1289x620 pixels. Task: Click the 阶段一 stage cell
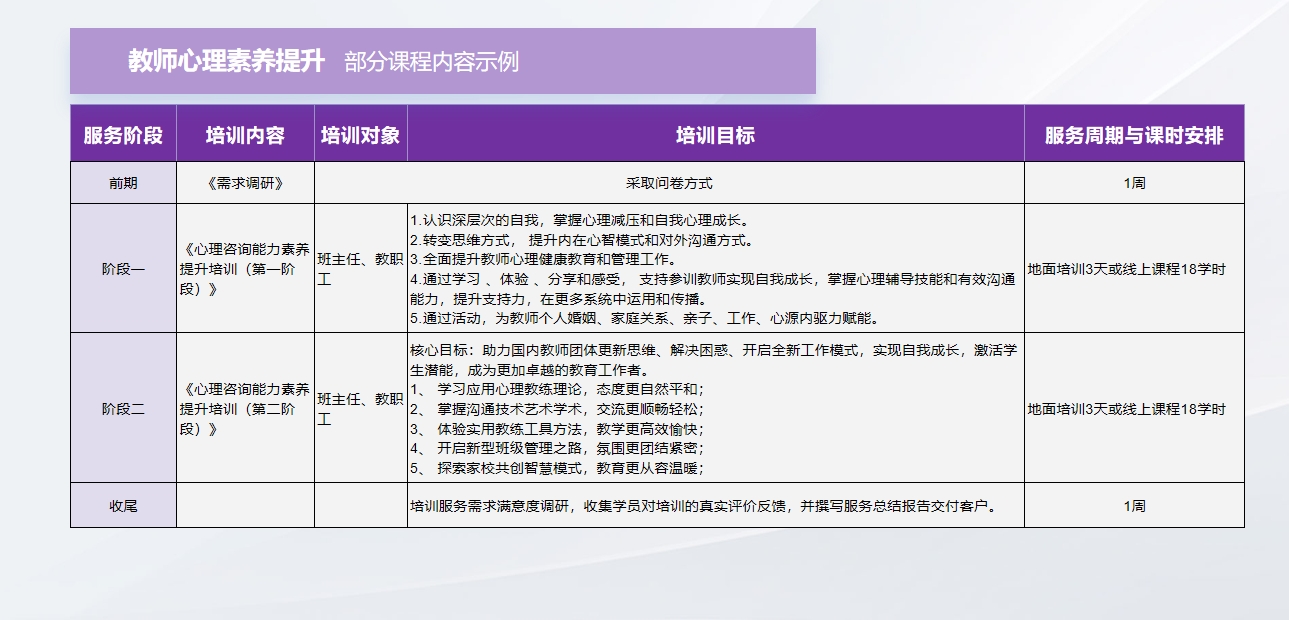coord(123,268)
